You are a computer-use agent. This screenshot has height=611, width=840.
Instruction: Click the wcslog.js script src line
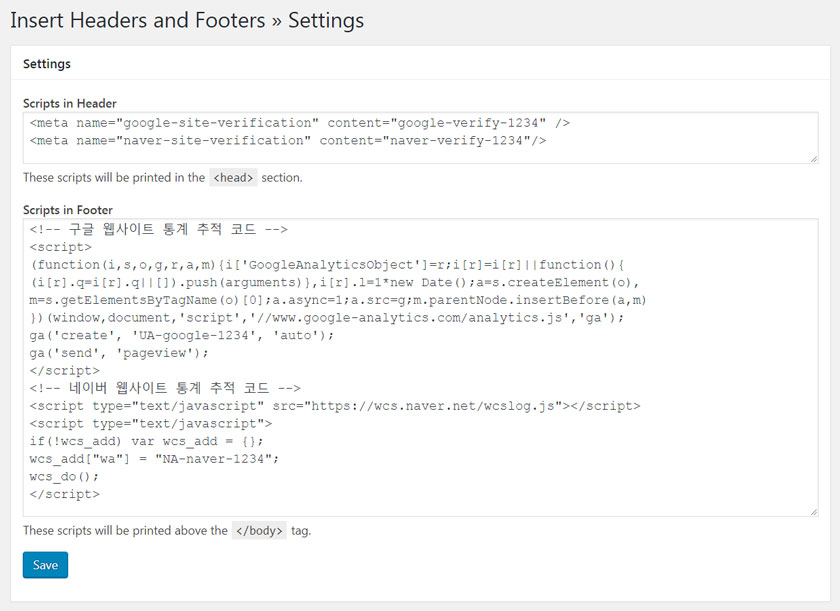tap(335, 406)
